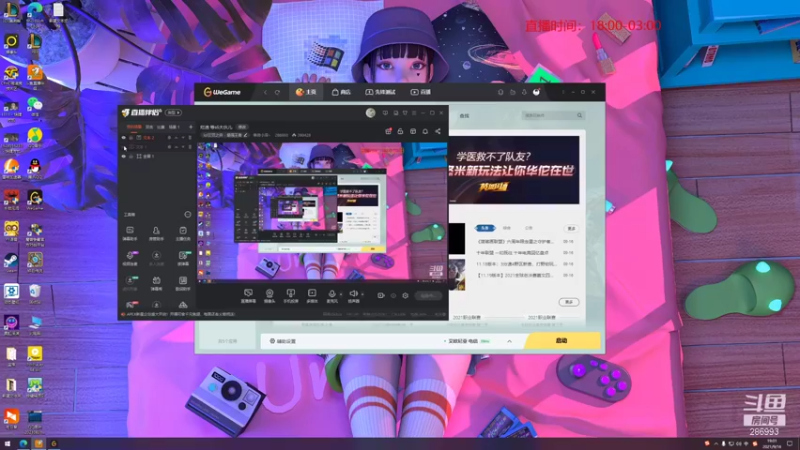Toggle eye visibility of the red-highlighted source

pyautogui.click(x=123, y=138)
